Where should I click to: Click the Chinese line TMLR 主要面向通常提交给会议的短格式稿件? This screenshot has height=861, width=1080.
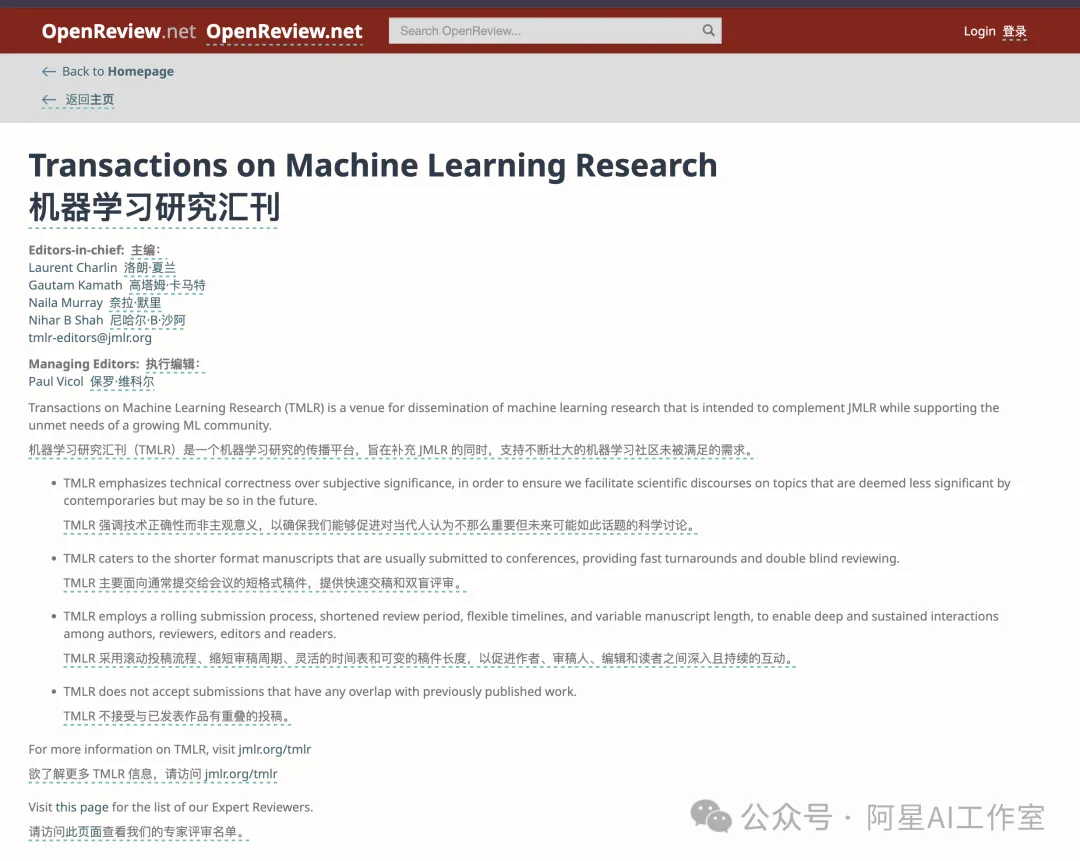tap(265, 583)
